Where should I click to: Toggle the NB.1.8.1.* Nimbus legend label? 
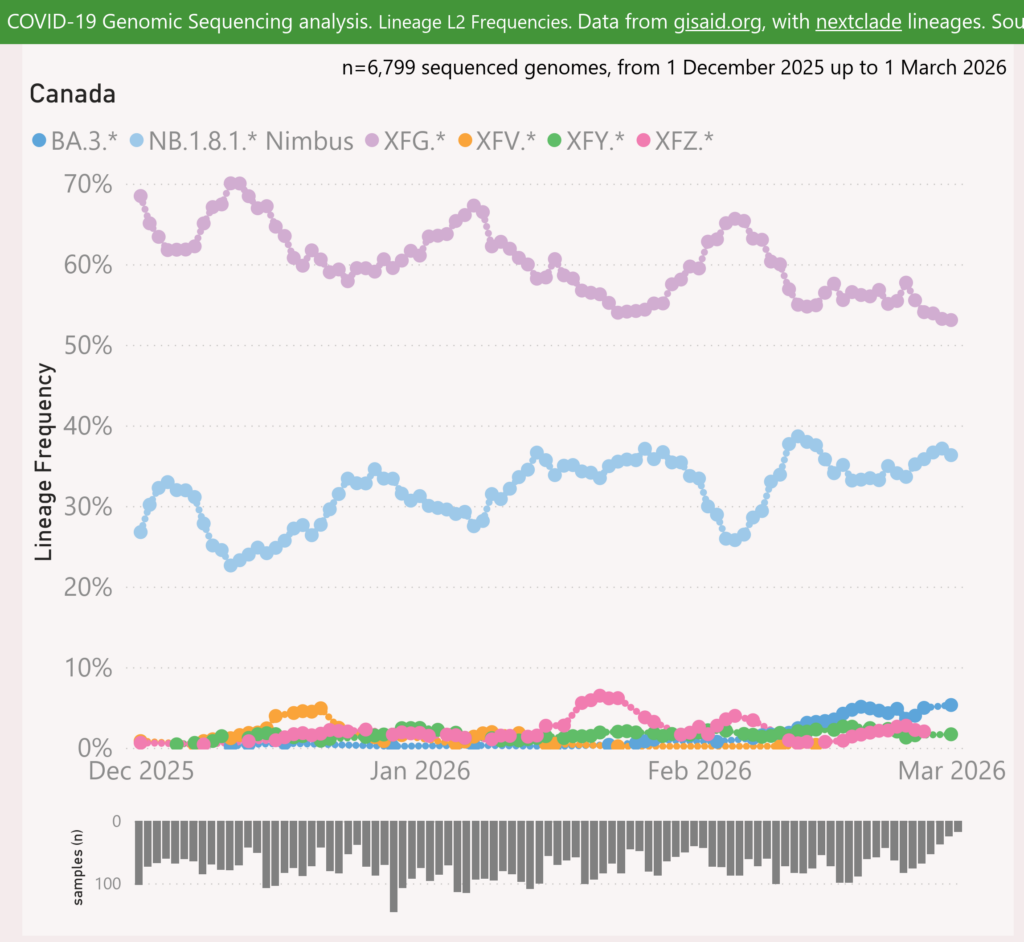[251, 141]
